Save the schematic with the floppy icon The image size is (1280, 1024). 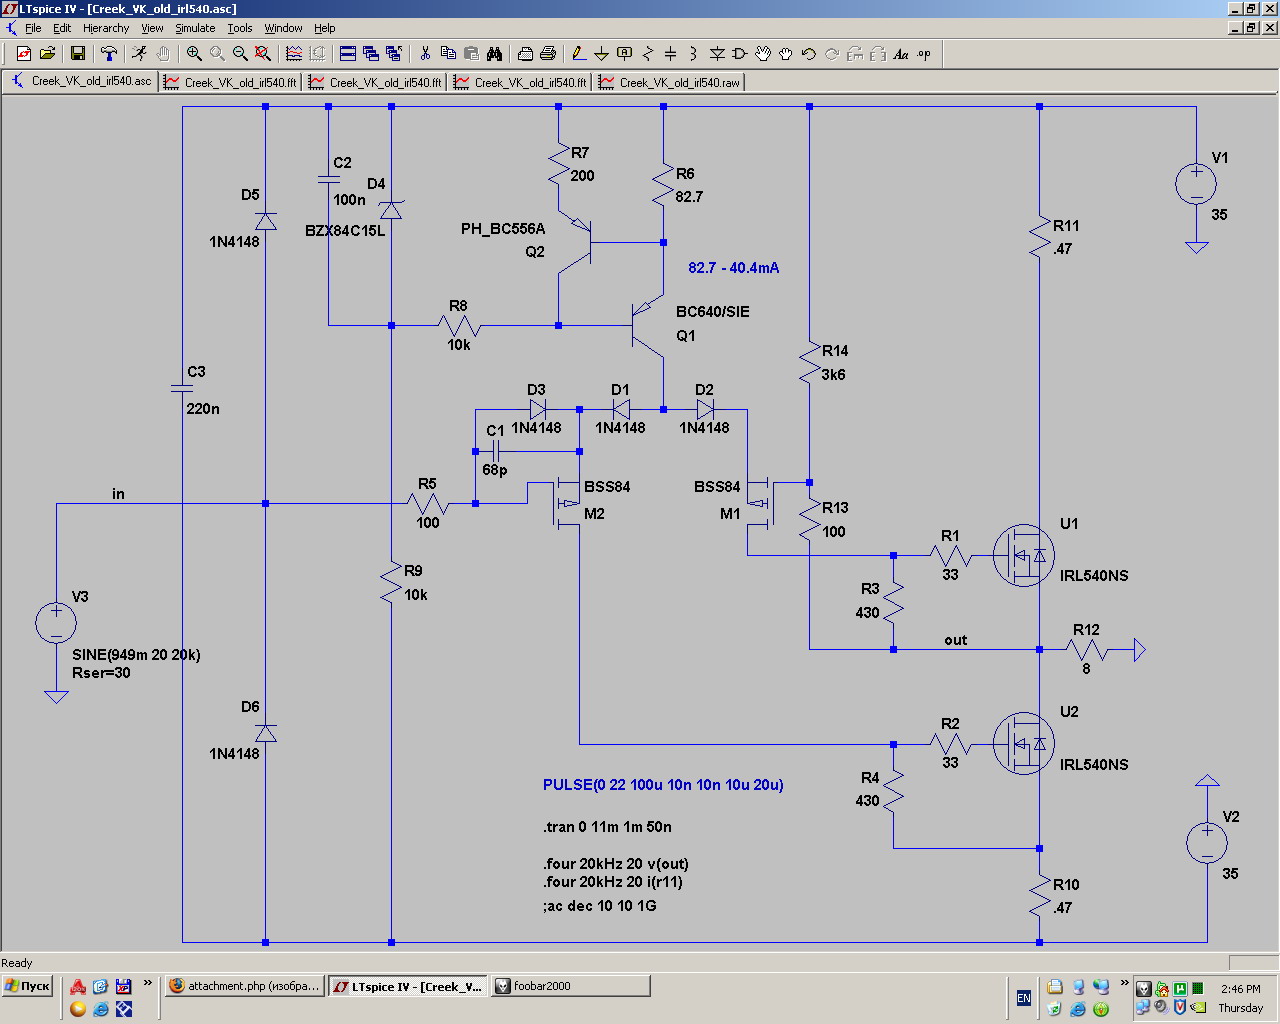tap(78, 54)
